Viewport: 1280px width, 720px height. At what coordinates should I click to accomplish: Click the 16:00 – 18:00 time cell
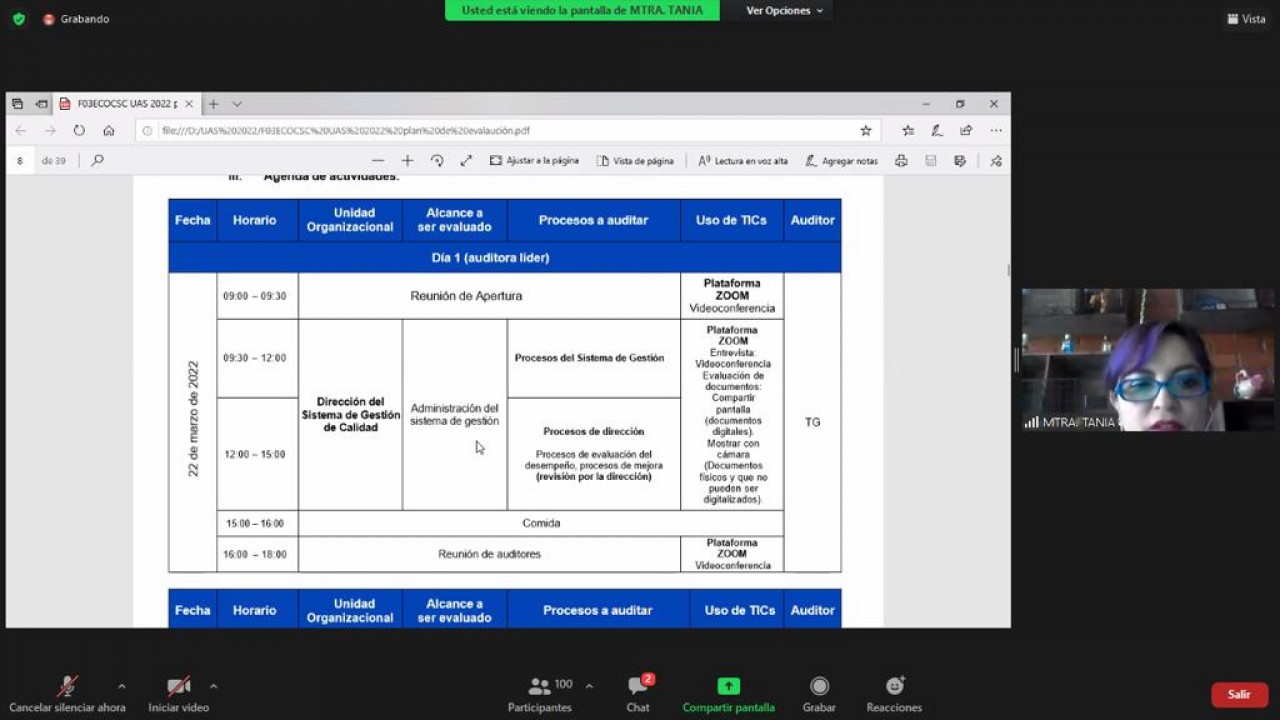(257, 554)
